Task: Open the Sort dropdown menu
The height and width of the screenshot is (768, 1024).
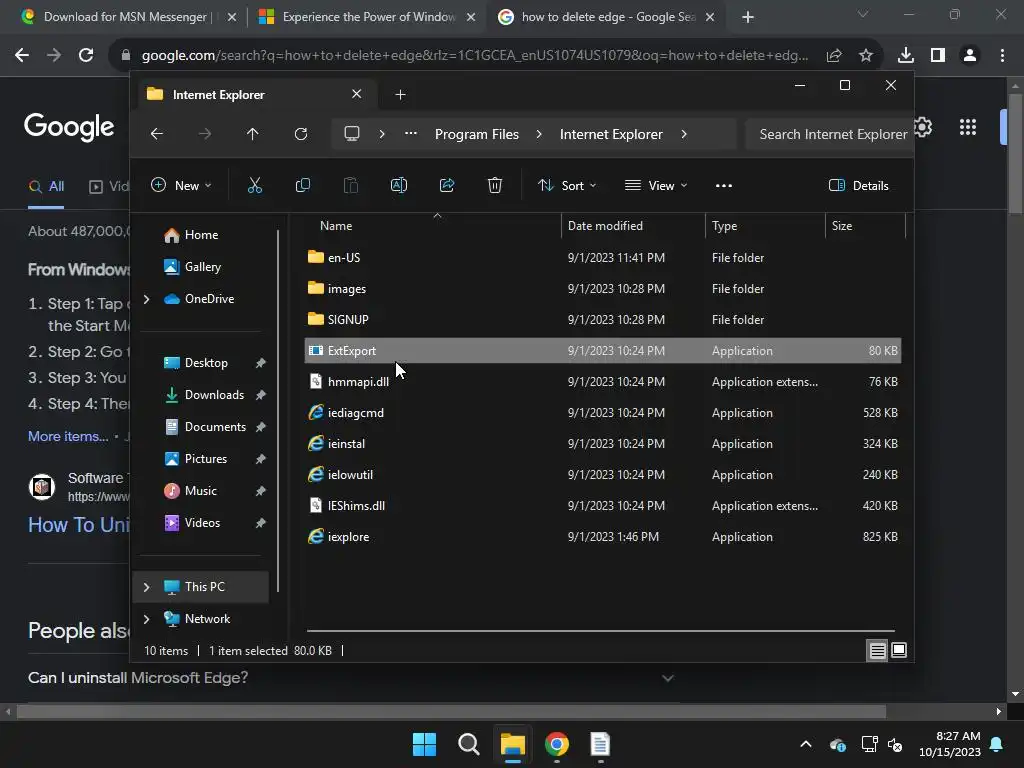Action: point(567,185)
